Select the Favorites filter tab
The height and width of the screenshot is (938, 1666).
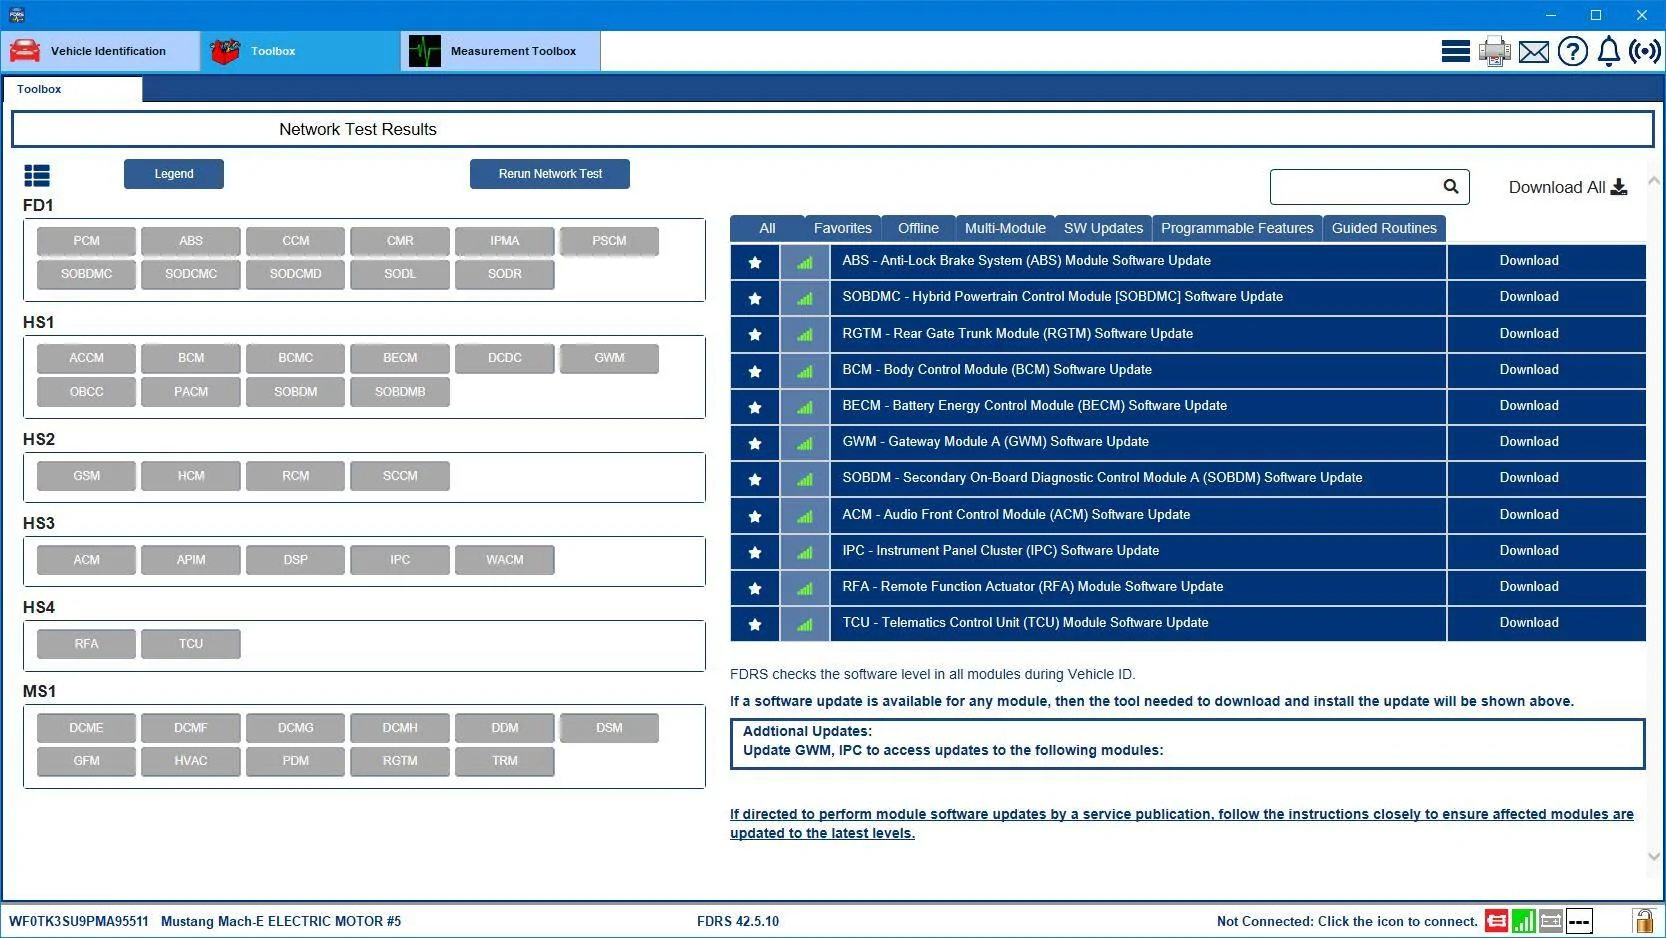[843, 228]
